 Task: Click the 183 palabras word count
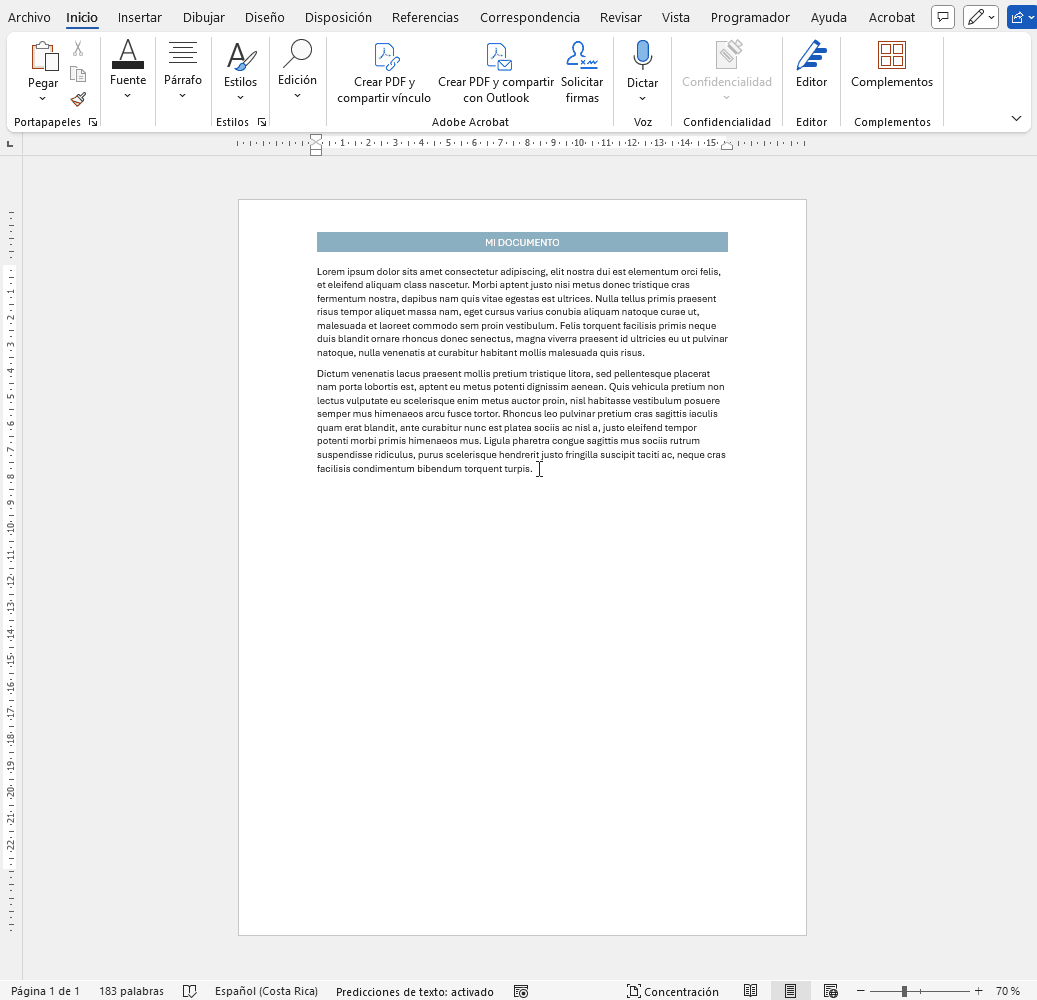click(131, 991)
